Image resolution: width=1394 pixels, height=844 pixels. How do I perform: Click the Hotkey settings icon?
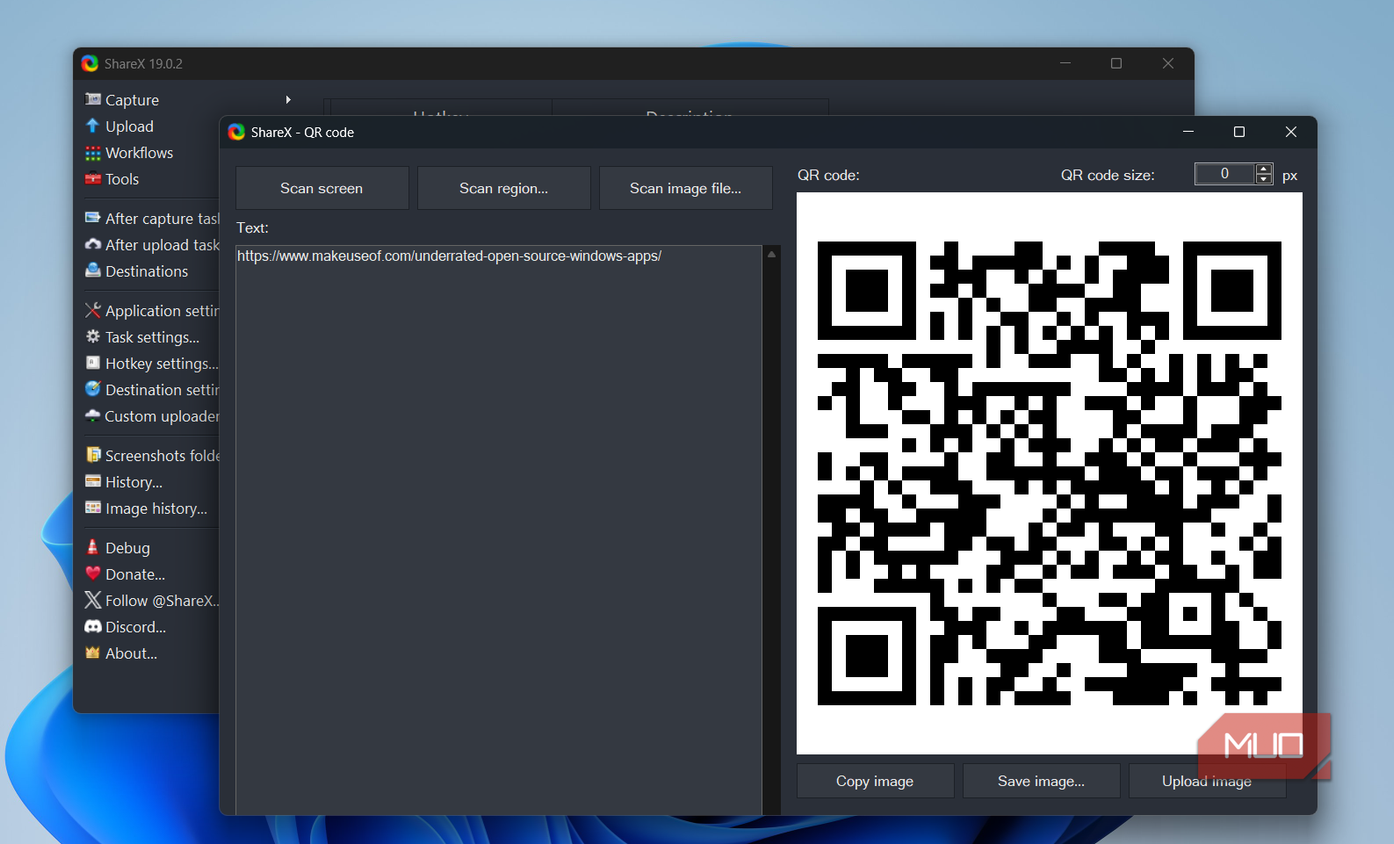point(93,363)
